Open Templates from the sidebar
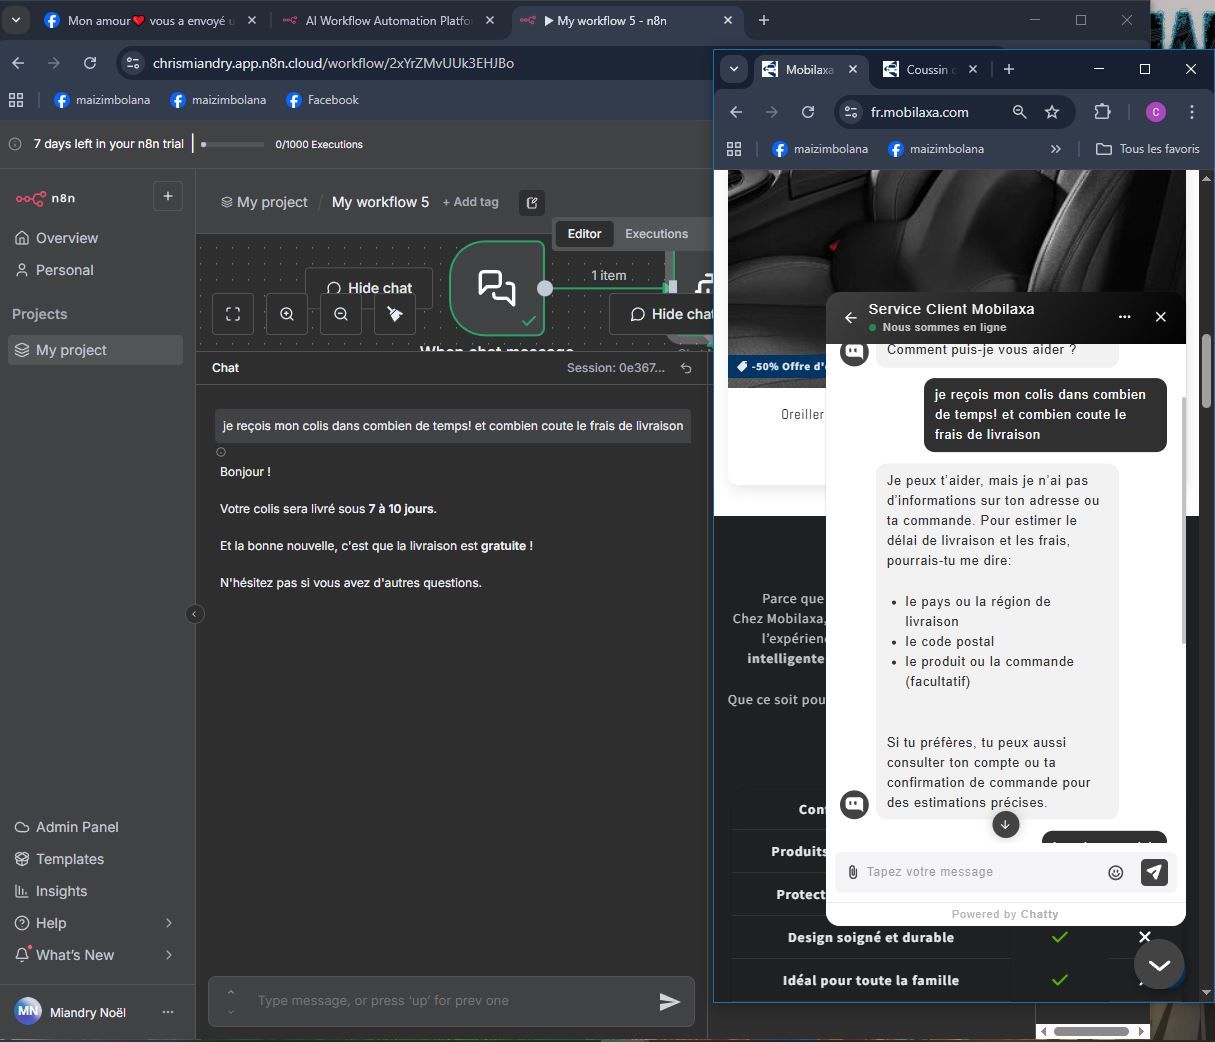This screenshot has width=1215, height=1042. tap(70, 859)
